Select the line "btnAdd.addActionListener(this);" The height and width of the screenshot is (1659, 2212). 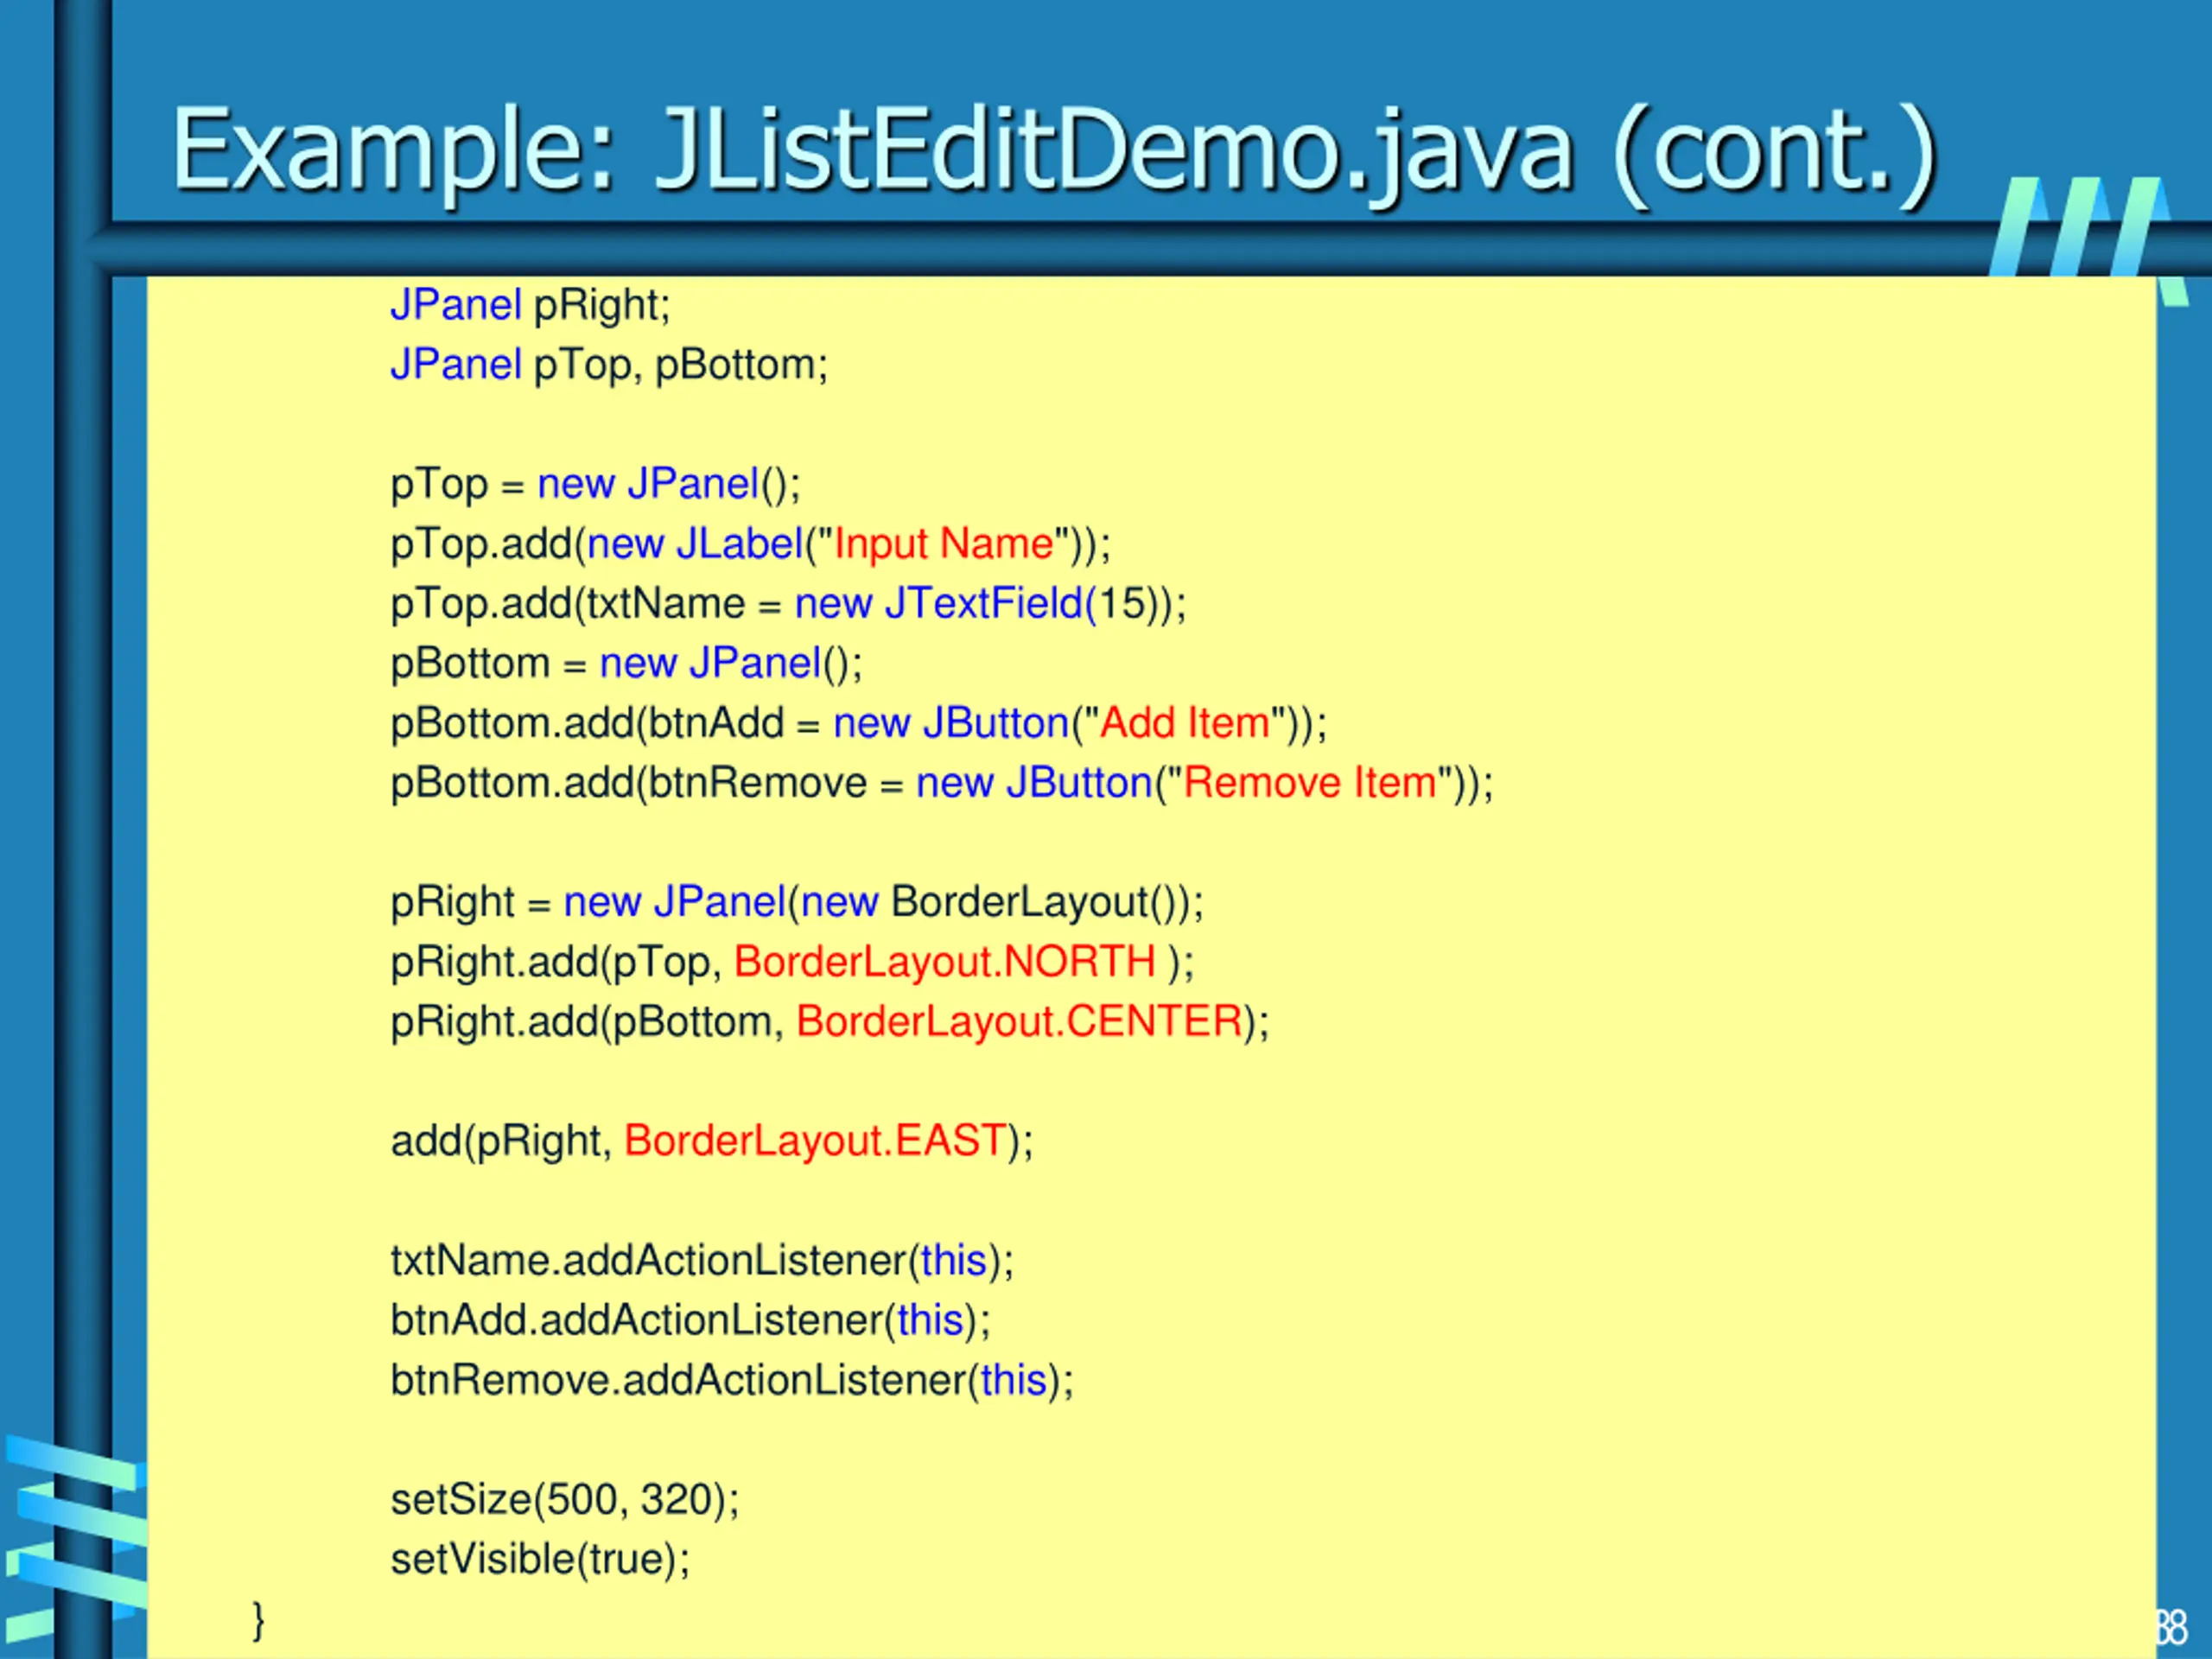click(690, 1322)
